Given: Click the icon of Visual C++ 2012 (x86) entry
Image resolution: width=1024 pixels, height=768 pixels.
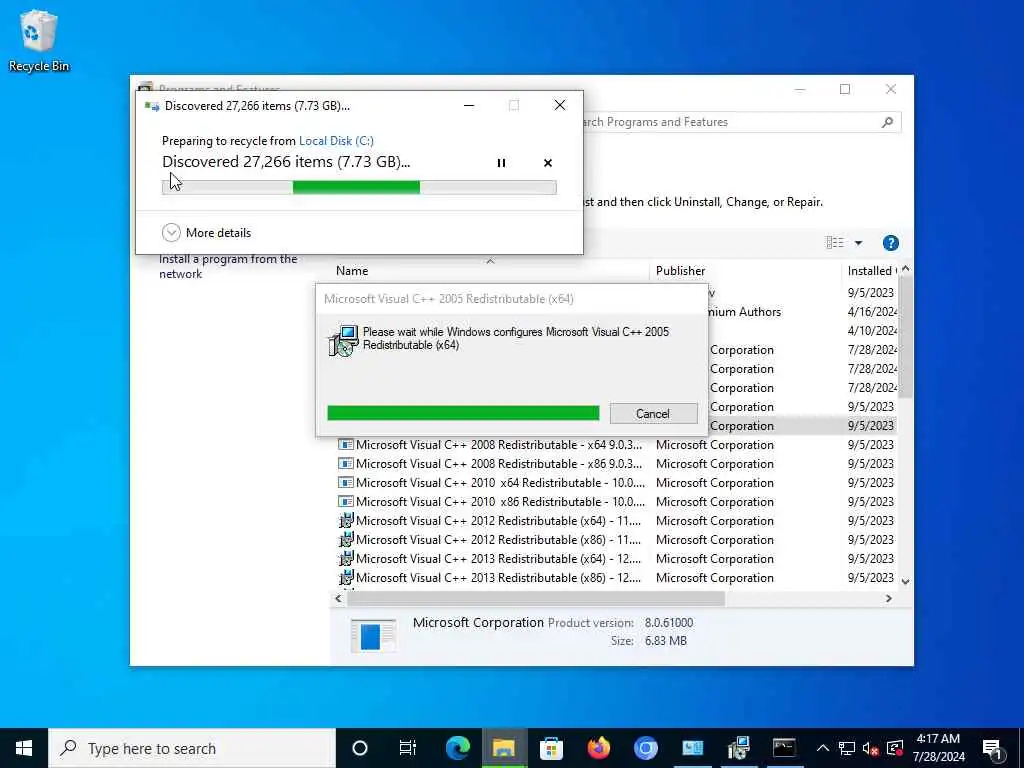Looking at the screenshot, I should 345,539.
